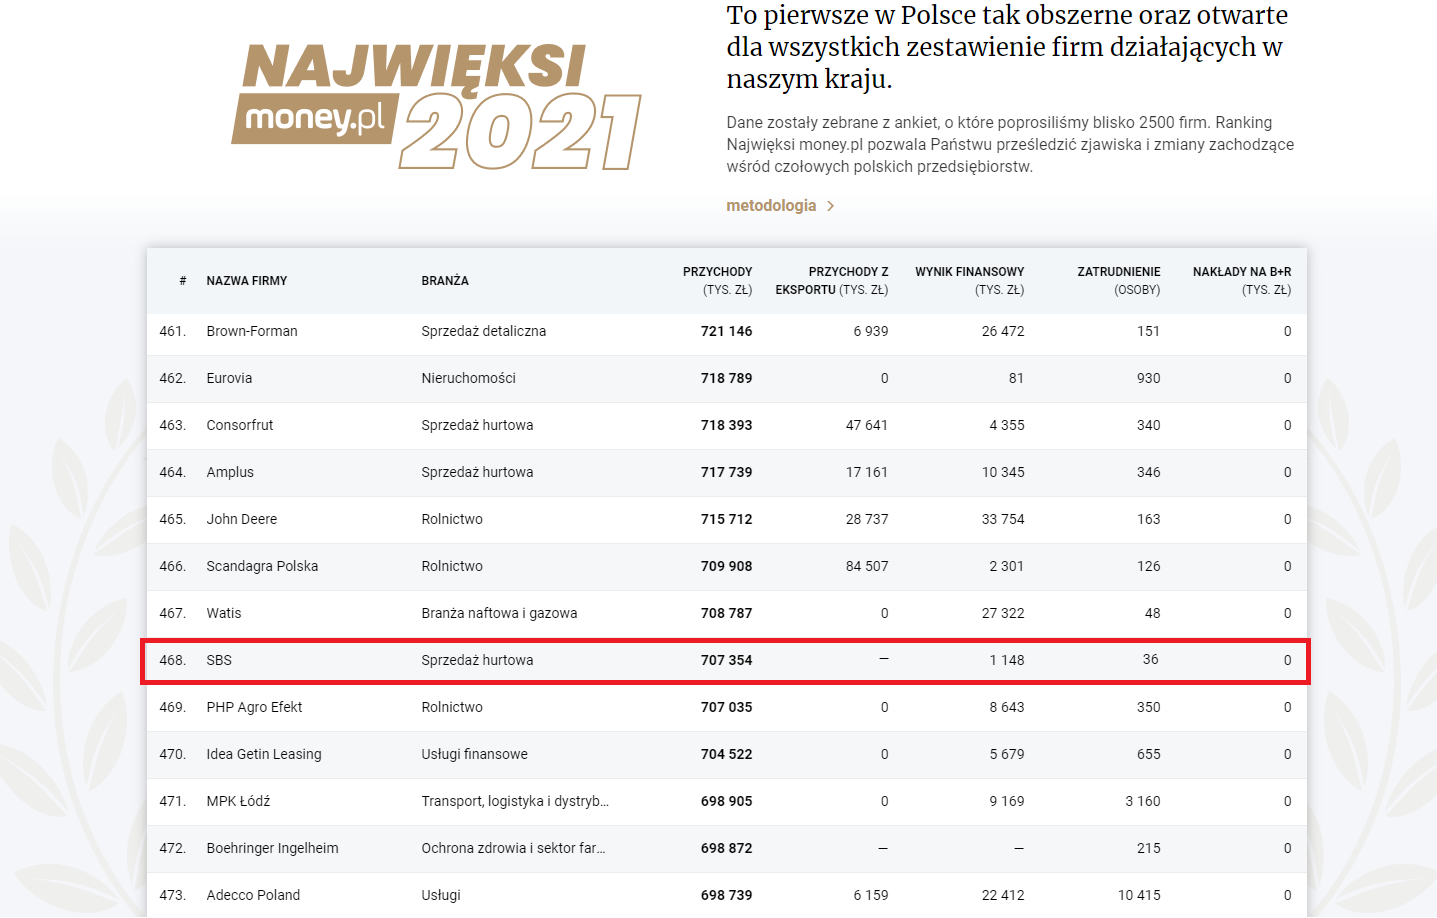This screenshot has height=918, width=1437.
Task: Select the John Deere company name
Action: click(x=242, y=519)
